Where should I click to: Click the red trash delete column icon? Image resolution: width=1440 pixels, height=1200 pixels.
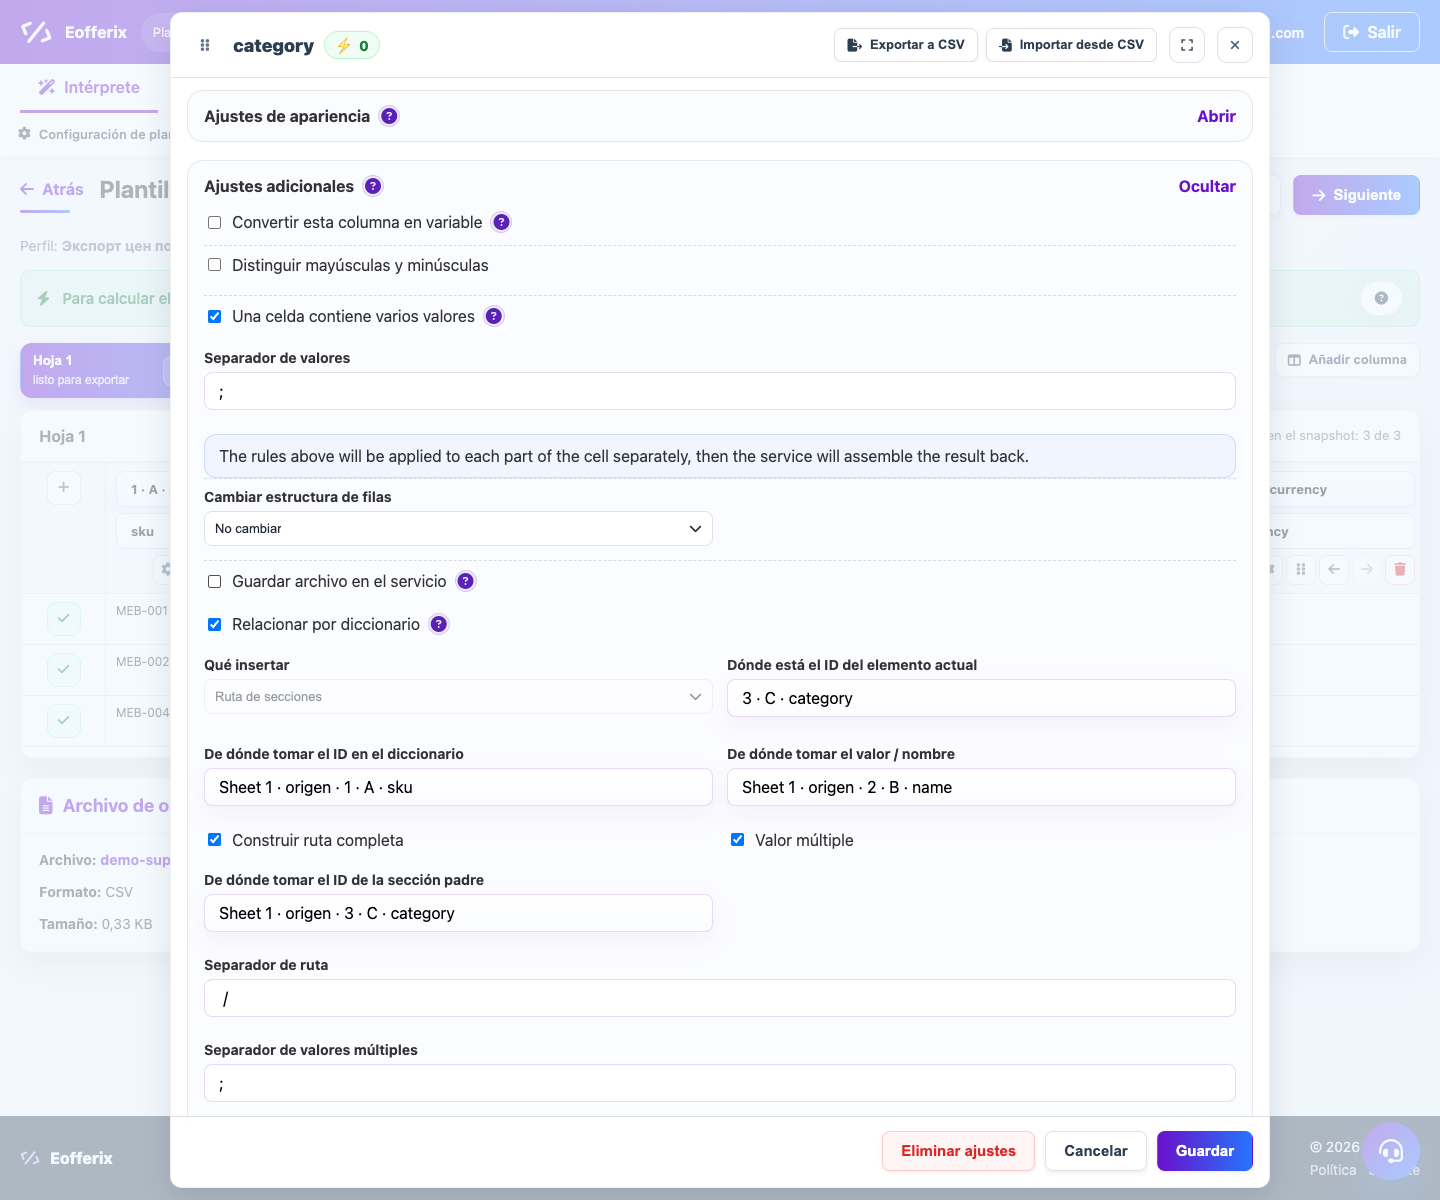coord(1400,569)
